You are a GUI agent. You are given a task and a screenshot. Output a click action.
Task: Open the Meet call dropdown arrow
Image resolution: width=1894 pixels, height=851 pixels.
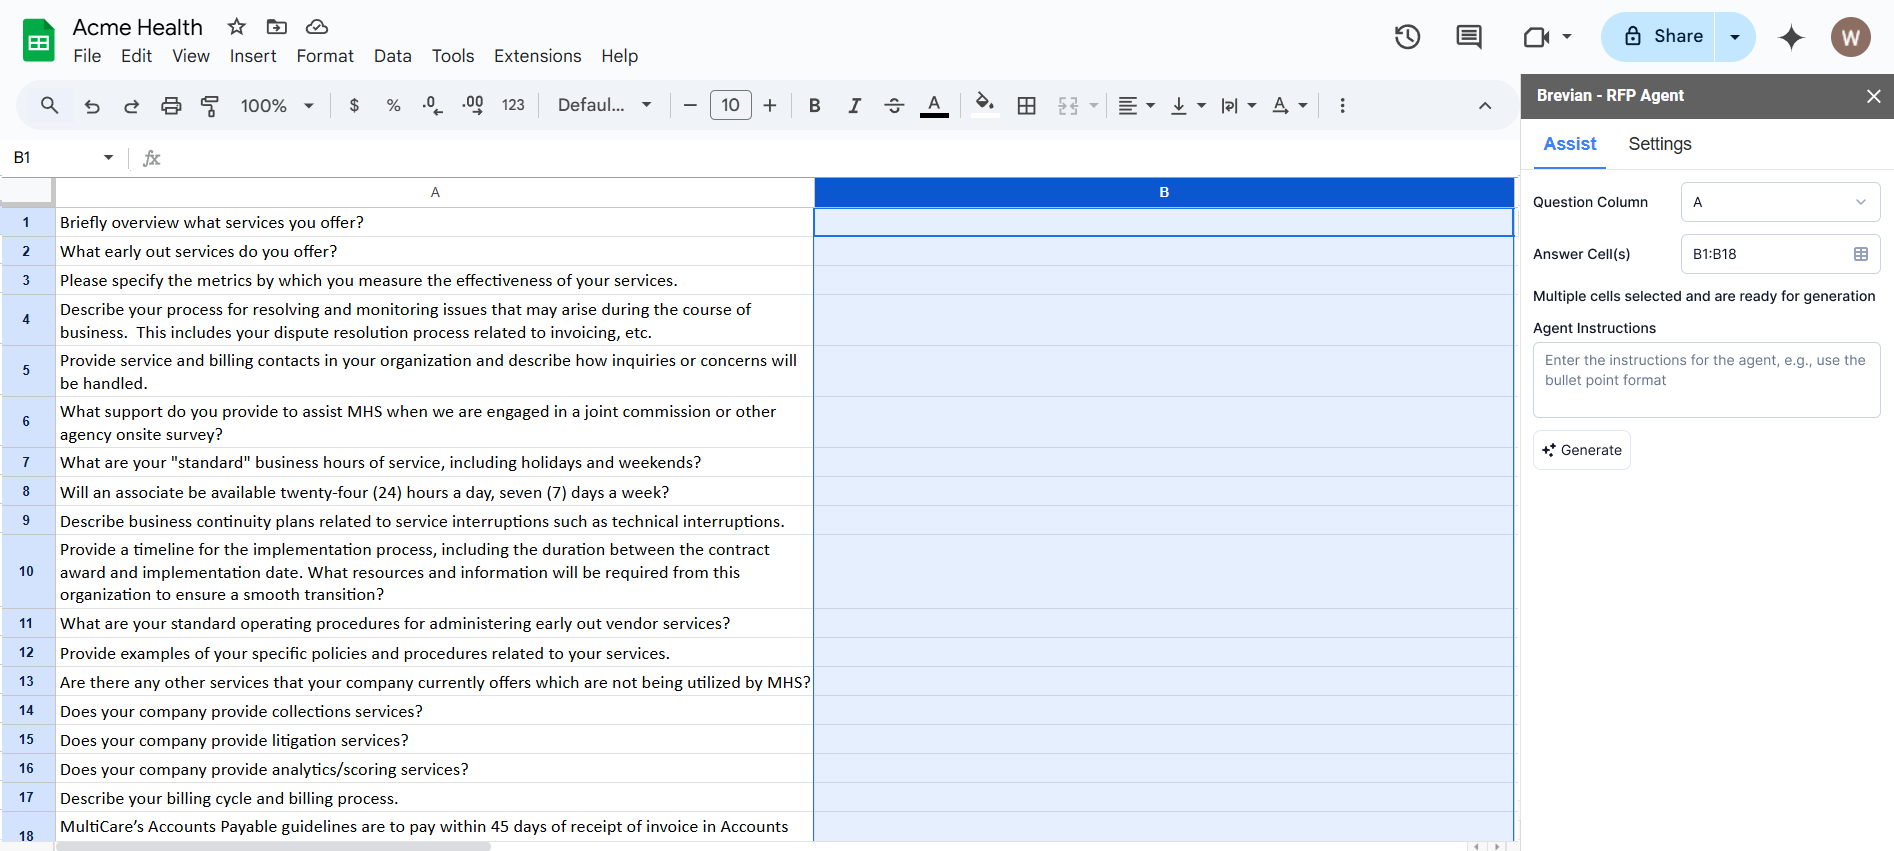[x=1567, y=37]
